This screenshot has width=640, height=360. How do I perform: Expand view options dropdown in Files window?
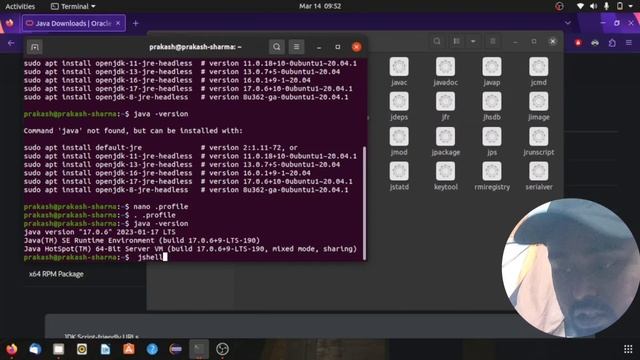click(x=473, y=41)
